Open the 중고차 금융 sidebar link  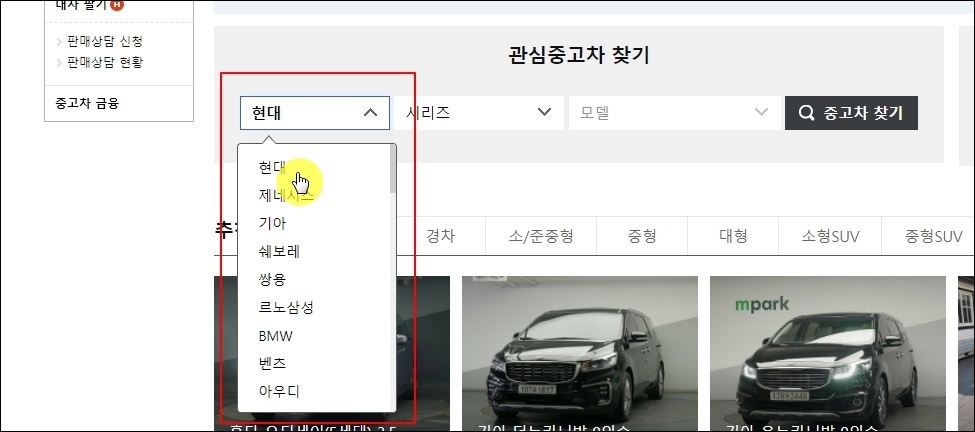click(87, 103)
